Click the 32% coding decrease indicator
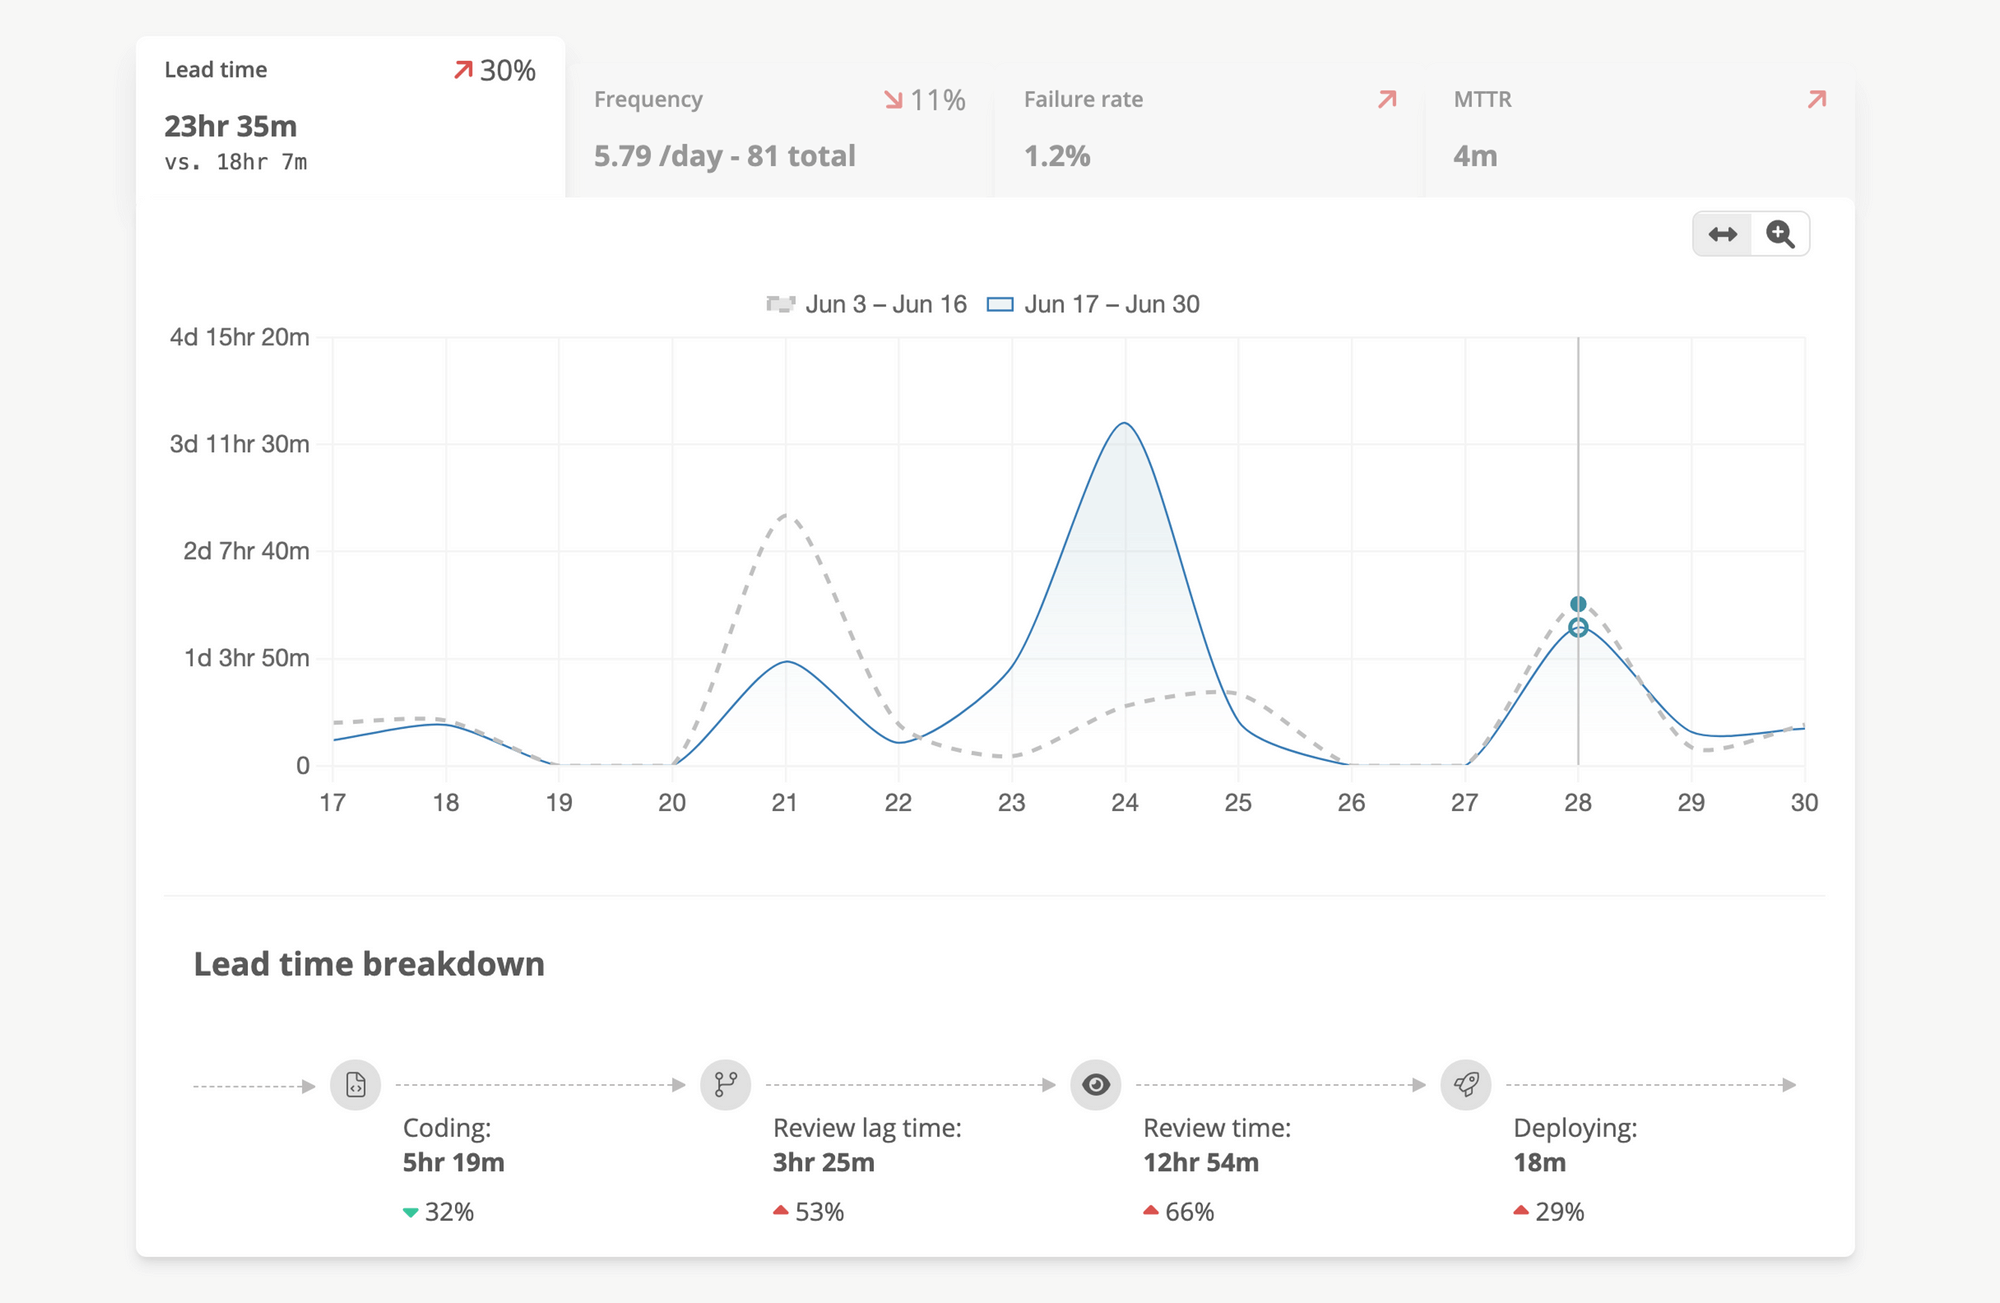This screenshot has width=2000, height=1303. coord(437,1211)
